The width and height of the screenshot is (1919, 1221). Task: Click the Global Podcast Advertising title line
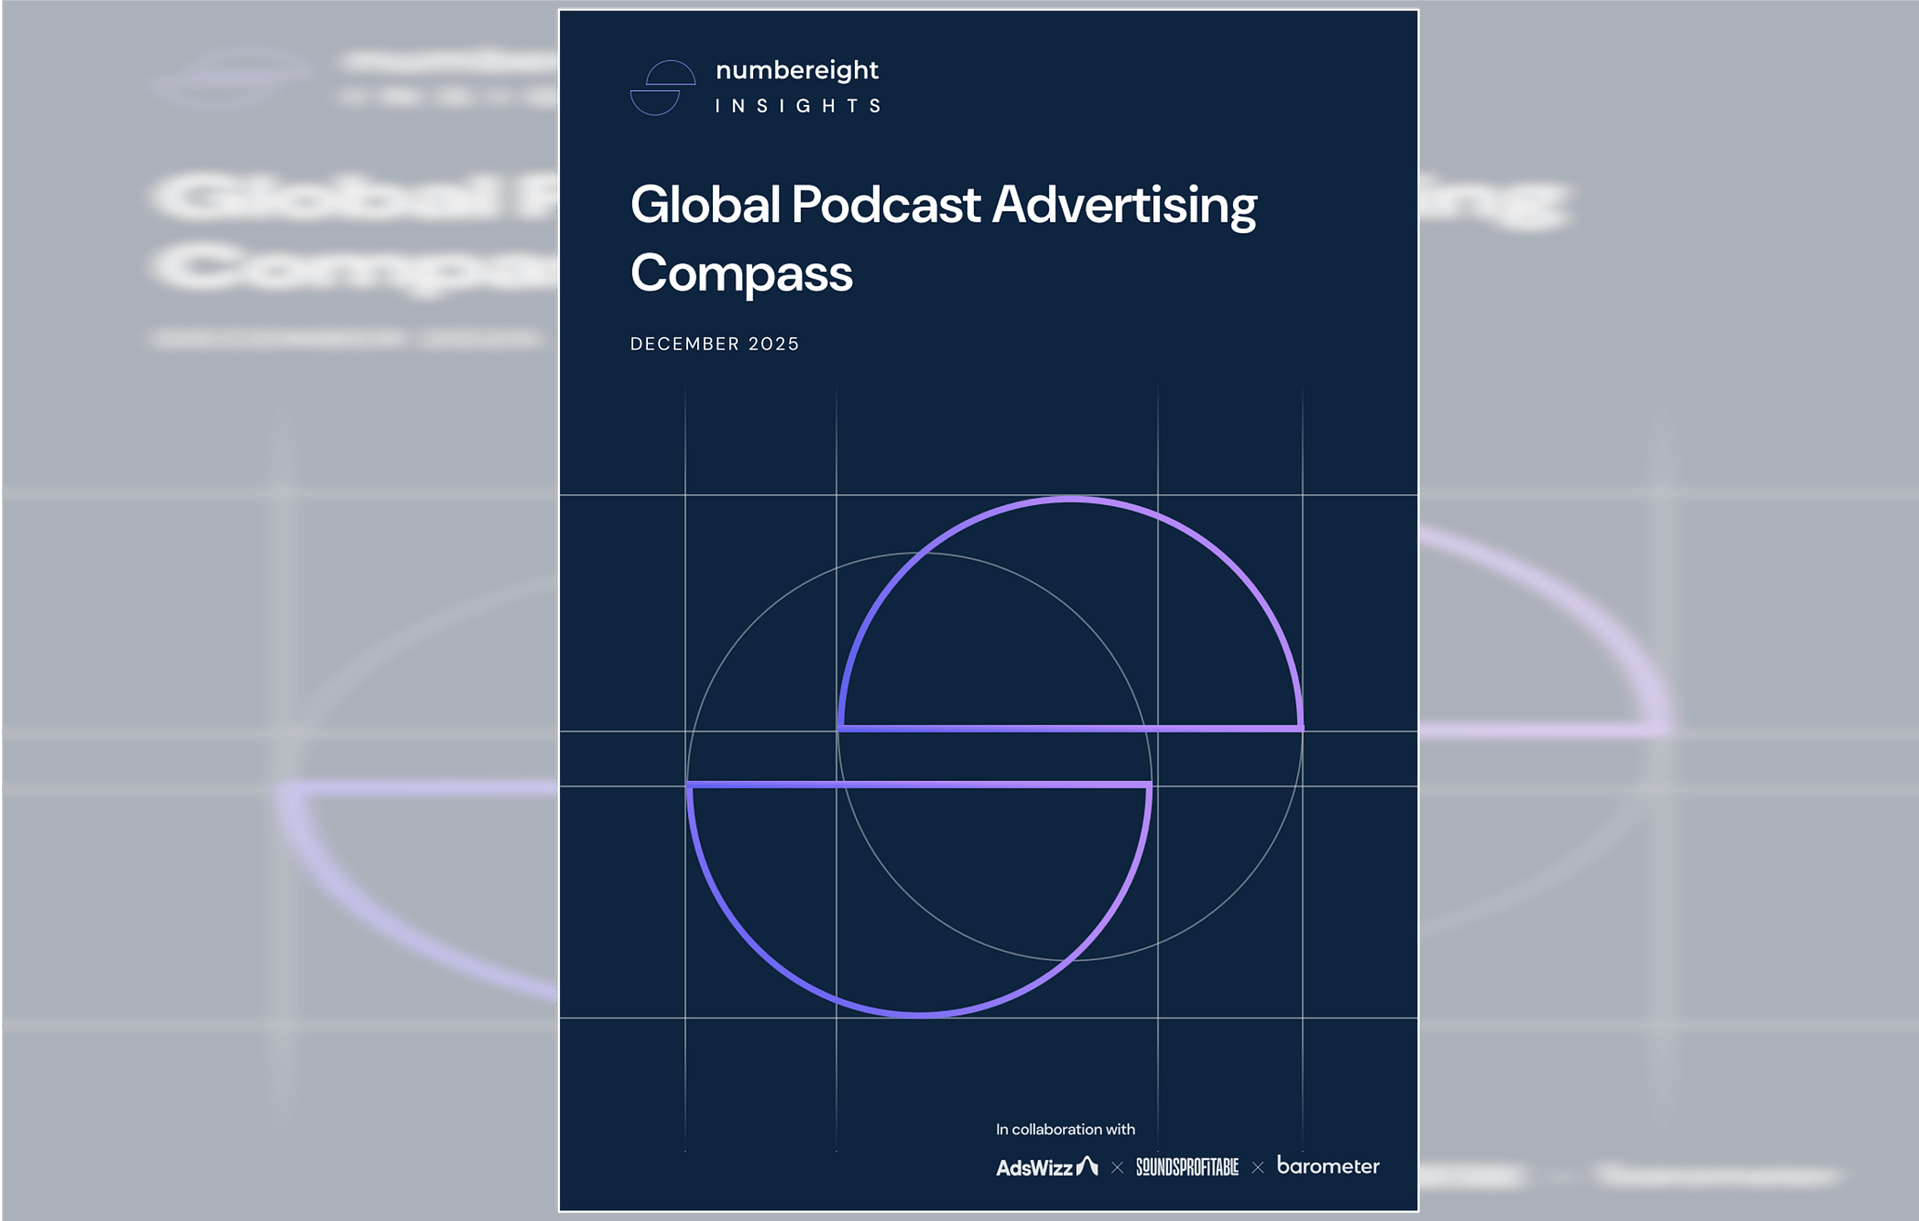[x=943, y=206]
